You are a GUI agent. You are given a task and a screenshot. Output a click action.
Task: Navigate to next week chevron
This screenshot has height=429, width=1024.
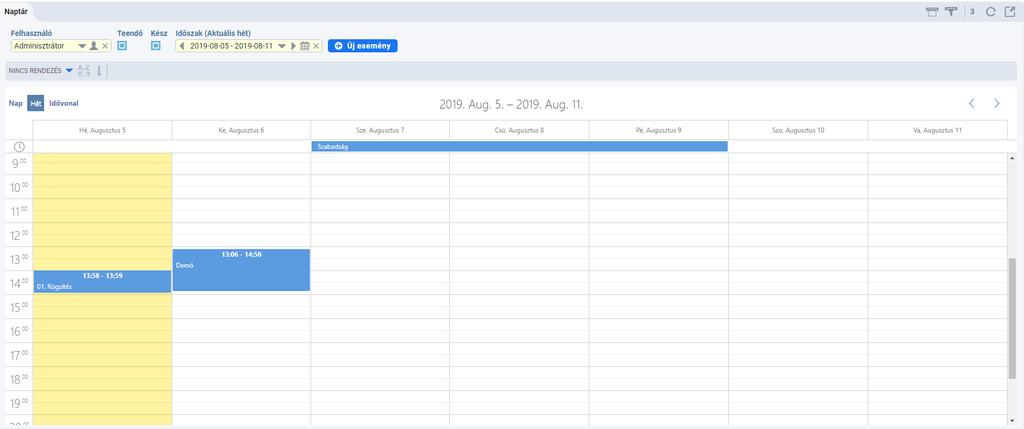click(x=997, y=103)
